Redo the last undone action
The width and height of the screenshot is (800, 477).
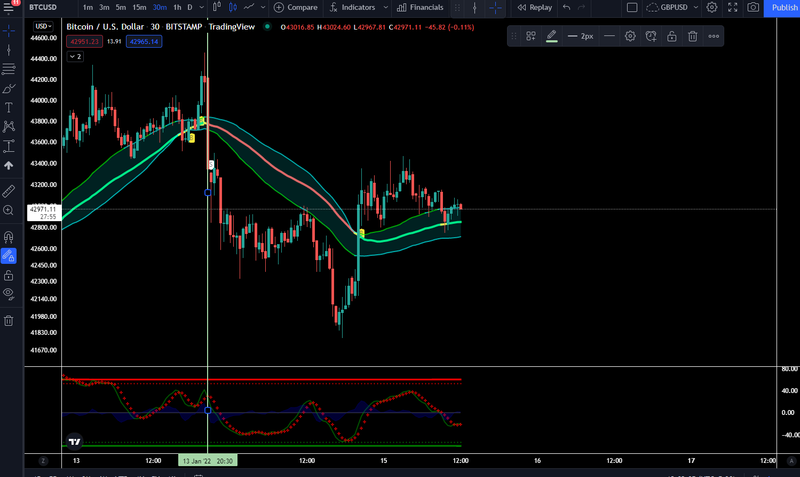(x=581, y=8)
